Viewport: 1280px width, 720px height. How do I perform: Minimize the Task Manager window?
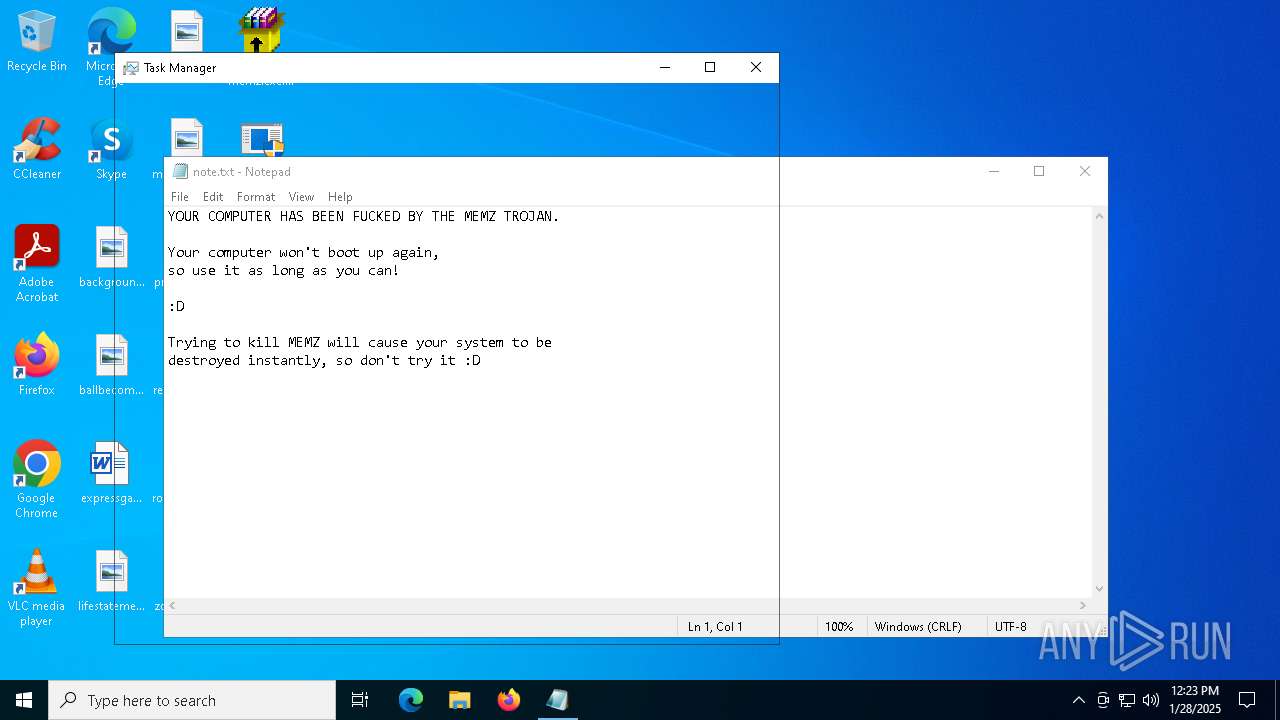(x=664, y=67)
